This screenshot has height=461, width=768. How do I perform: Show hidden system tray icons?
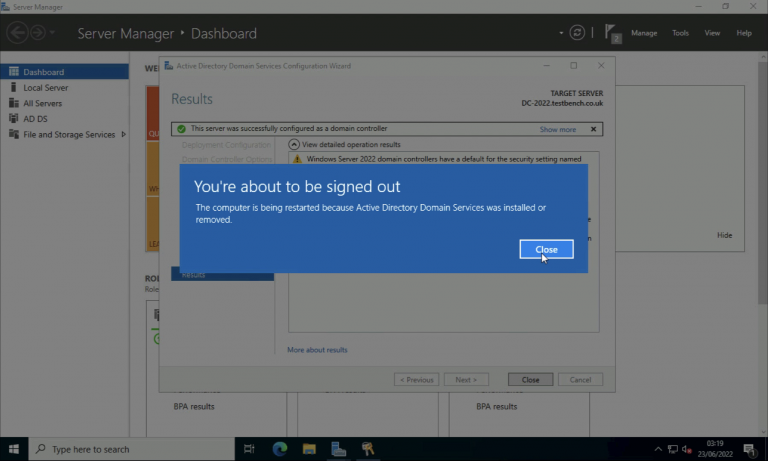pos(658,449)
